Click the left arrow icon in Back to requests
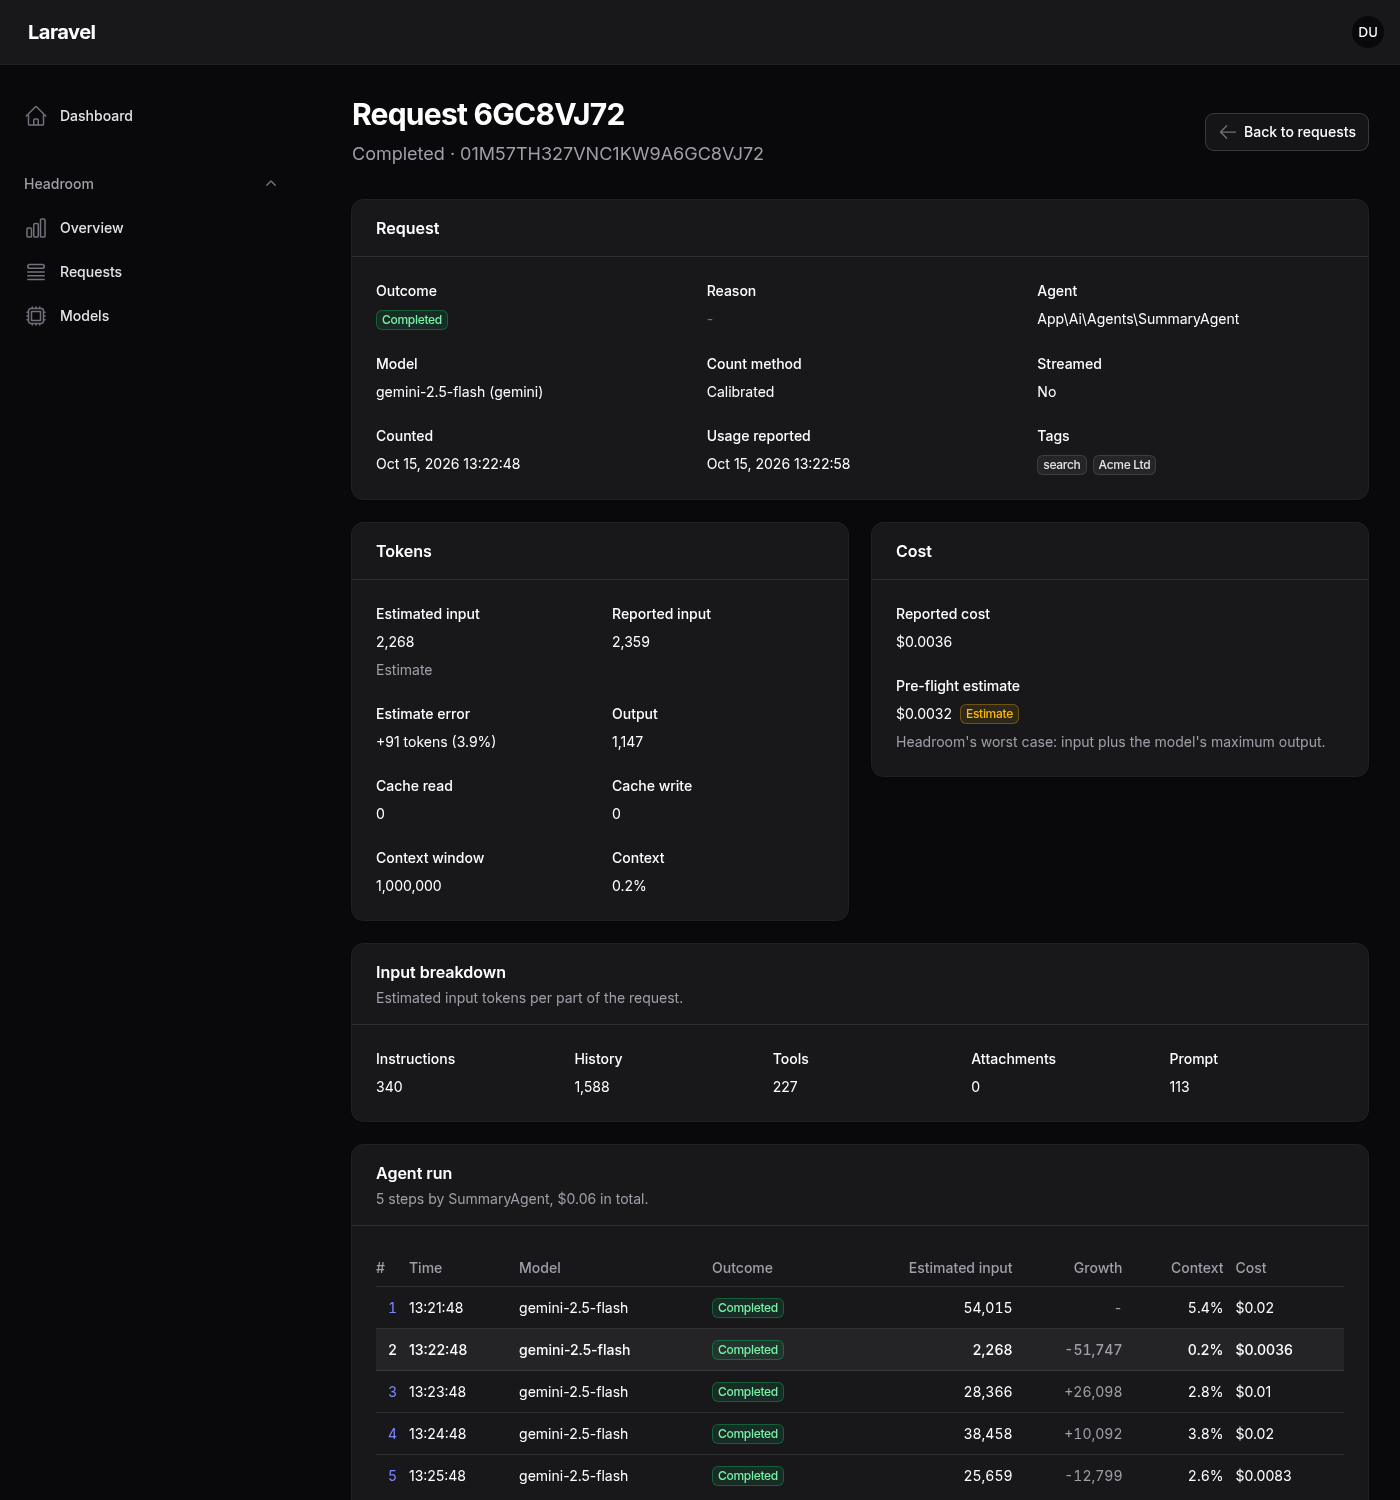The image size is (1400, 1500). tap(1228, 132)
